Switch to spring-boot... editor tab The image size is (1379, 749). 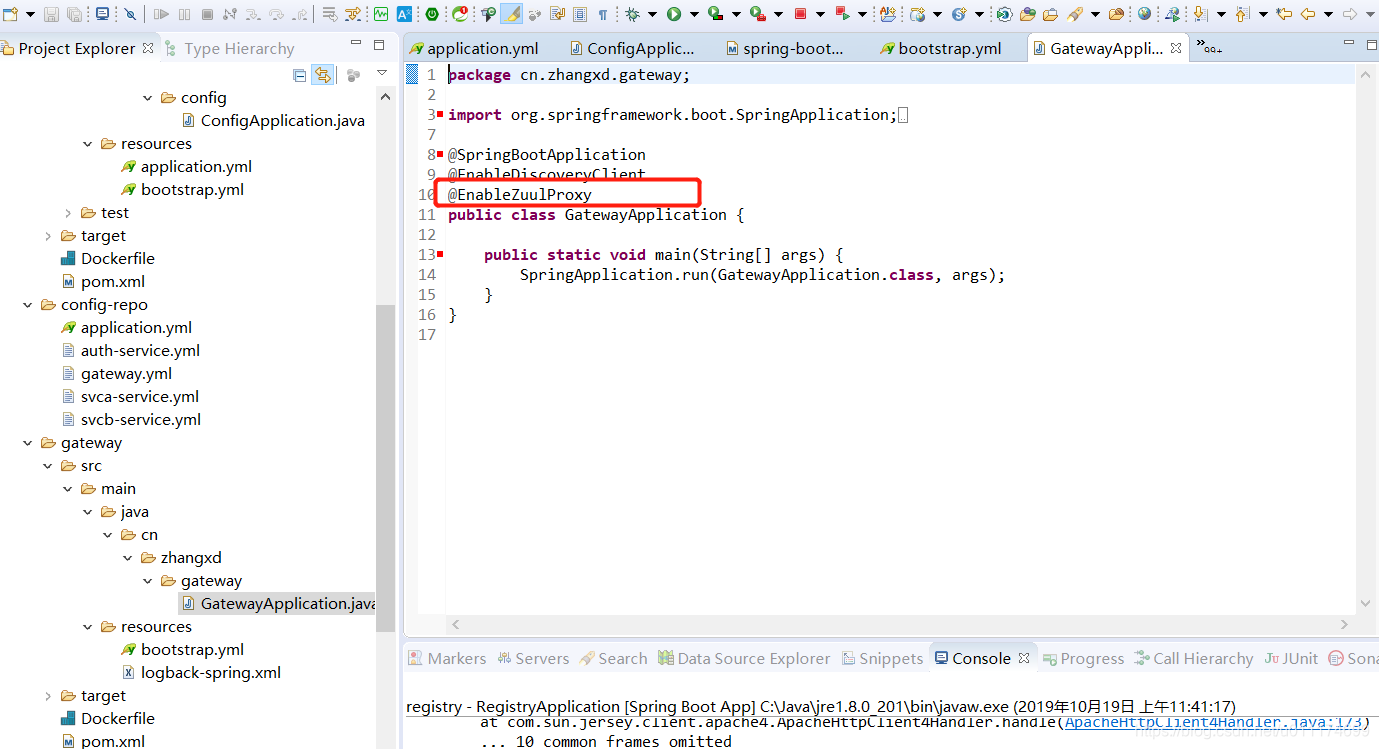click(x=784, y=48)
